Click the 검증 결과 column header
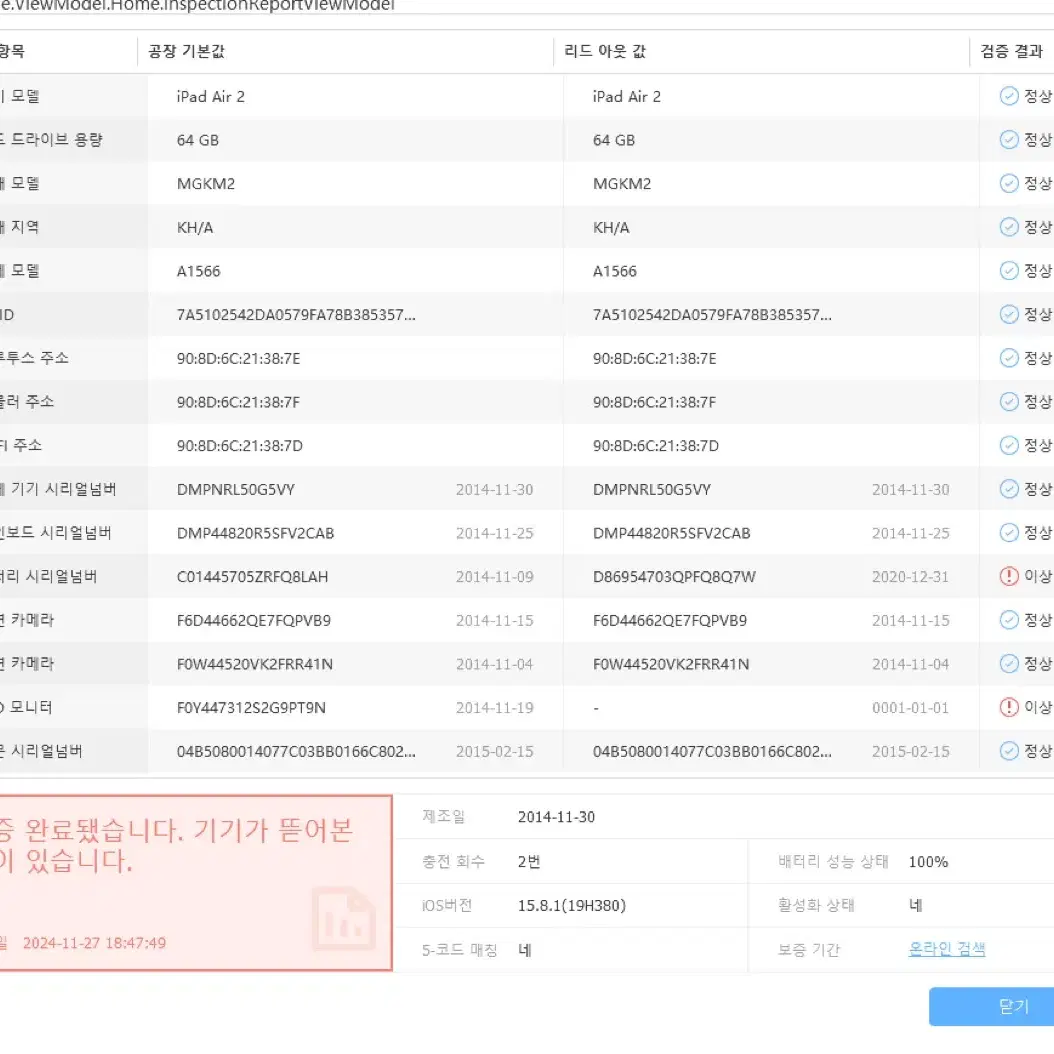1054x1054 pixels. click(1011, 52)
